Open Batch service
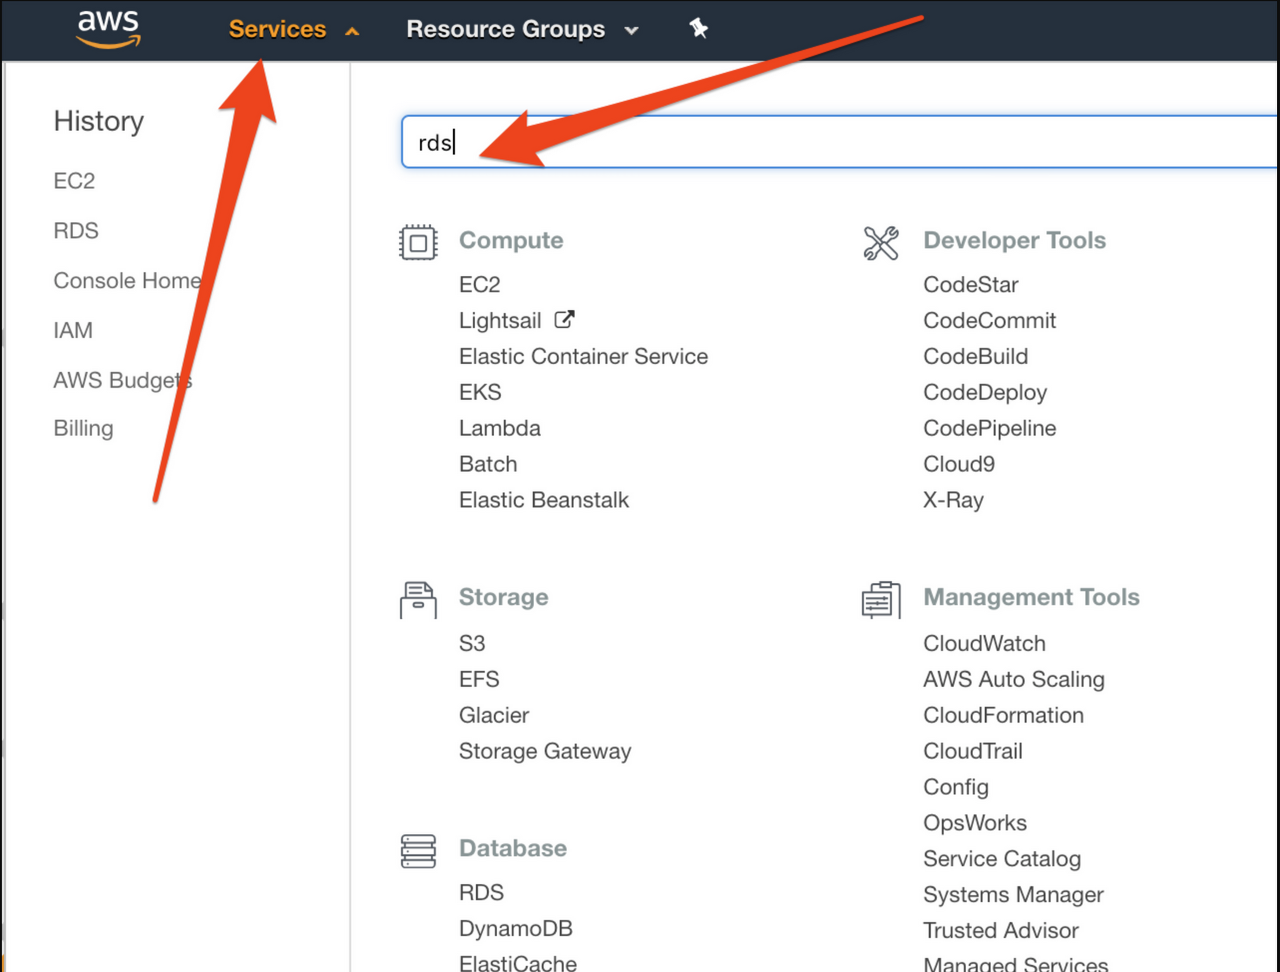 pos(488,465)
